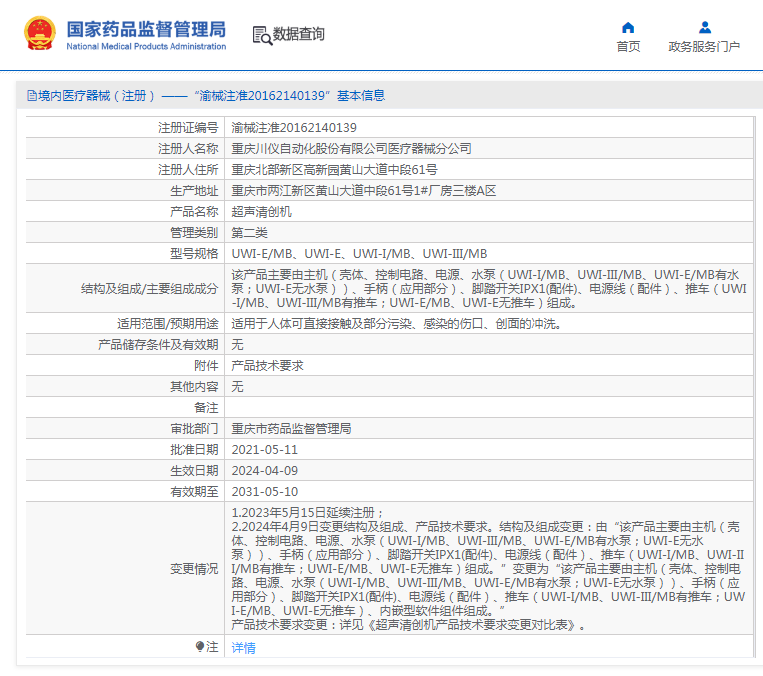Click the 境内医疗器械（注册）breadcrumb text
763x676 pixels.
coord(96,96)
